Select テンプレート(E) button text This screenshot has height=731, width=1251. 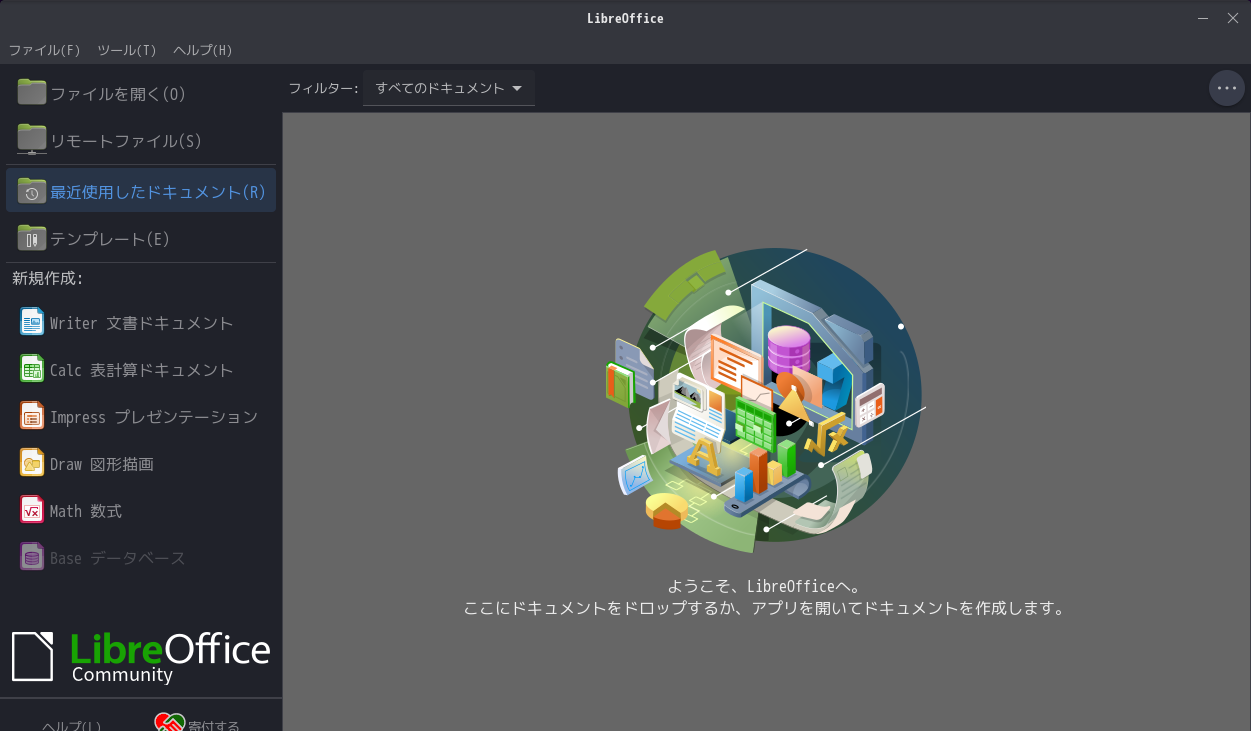(110, 239)
